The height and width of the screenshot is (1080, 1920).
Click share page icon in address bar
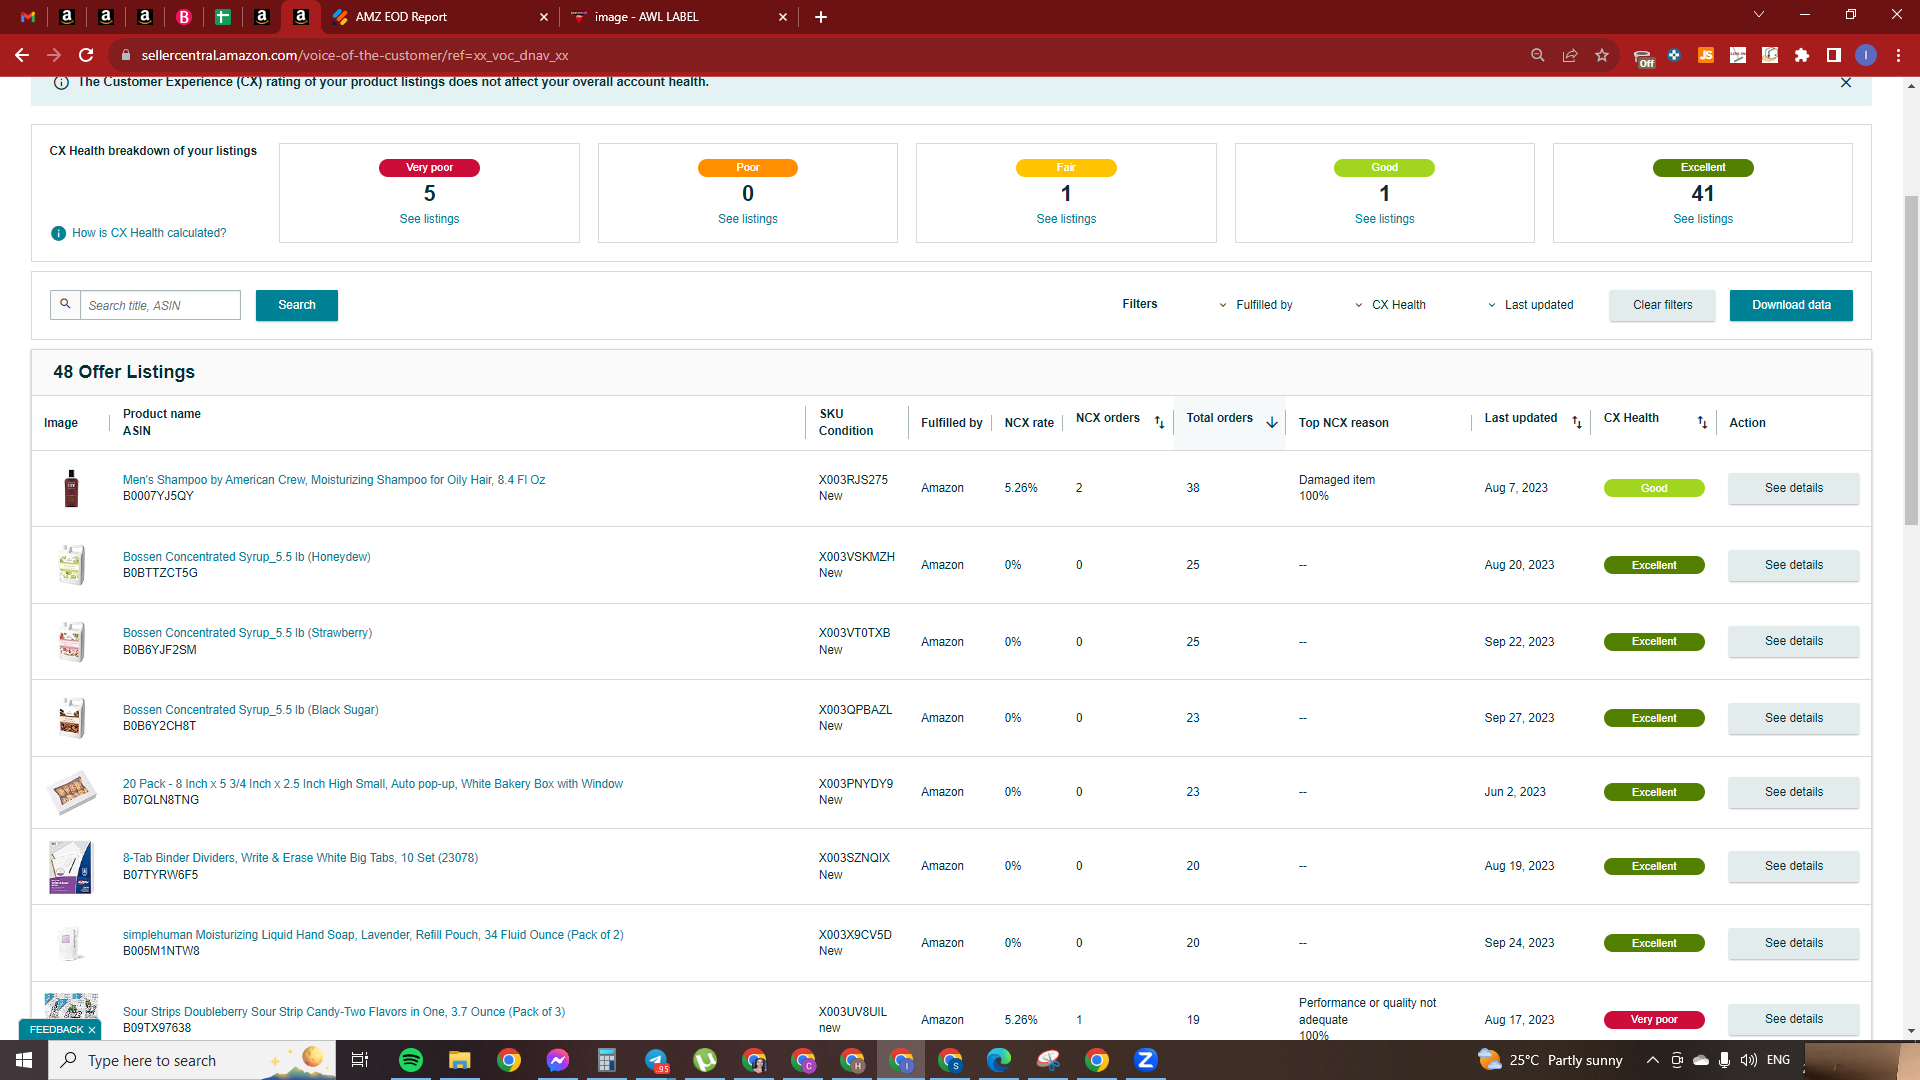[1570, 55]
